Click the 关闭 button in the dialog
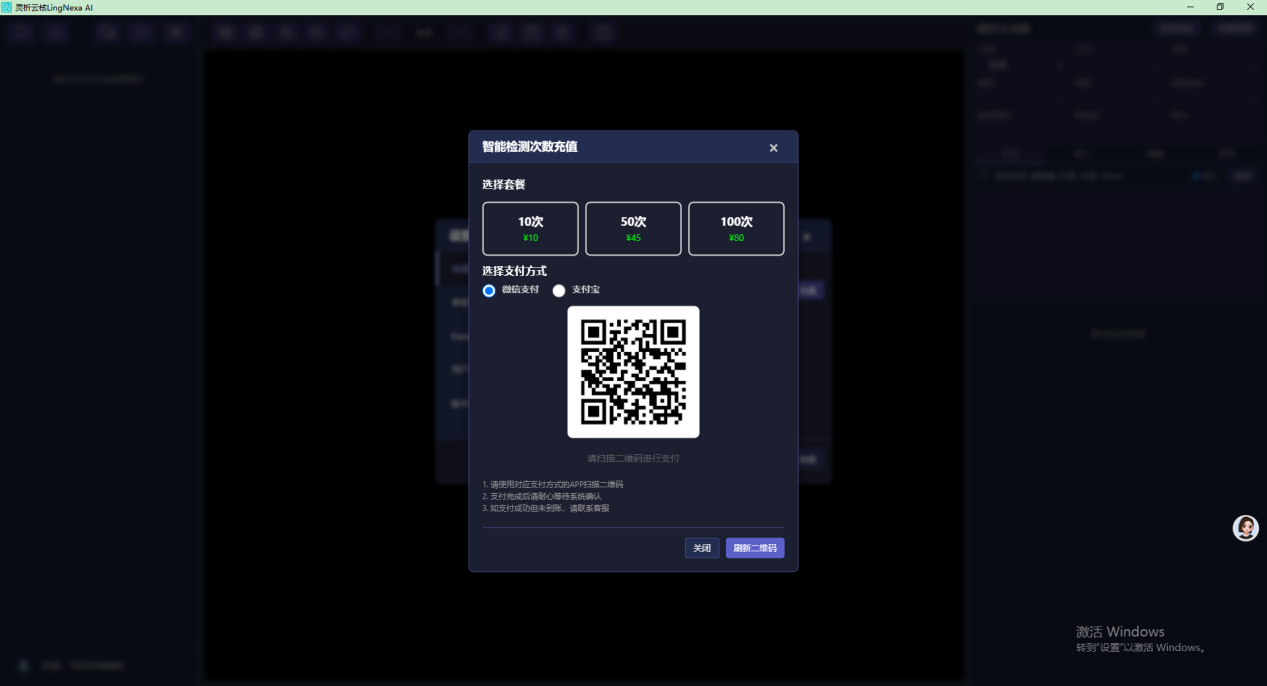The height and width of the screenshot is (686, 1267). point(702,548)
